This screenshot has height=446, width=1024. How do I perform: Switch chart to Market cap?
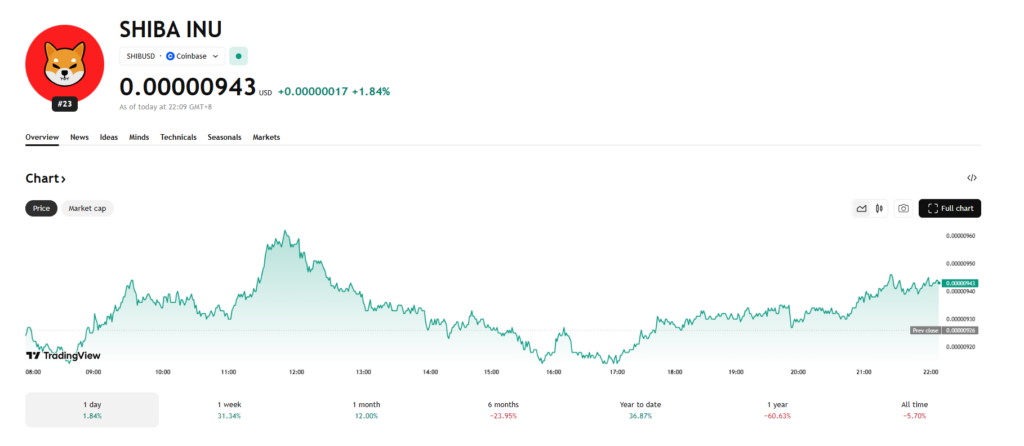click(x=88, y=208)
